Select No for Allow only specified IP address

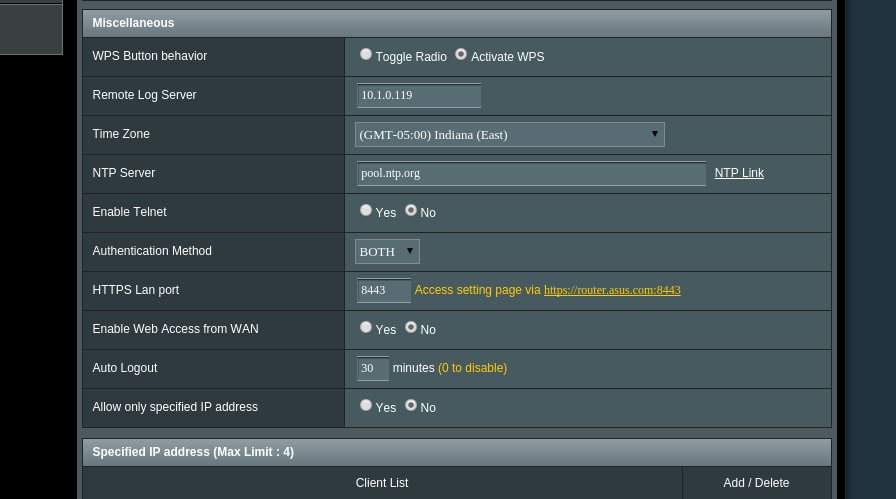coord(411,405)
